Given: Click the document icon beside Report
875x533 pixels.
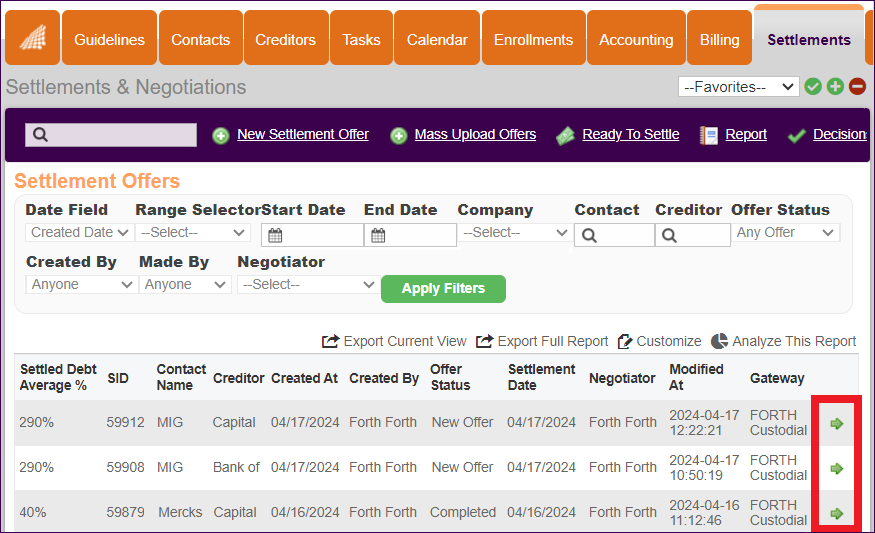Looking at the screenshot, I should point(709,136).
